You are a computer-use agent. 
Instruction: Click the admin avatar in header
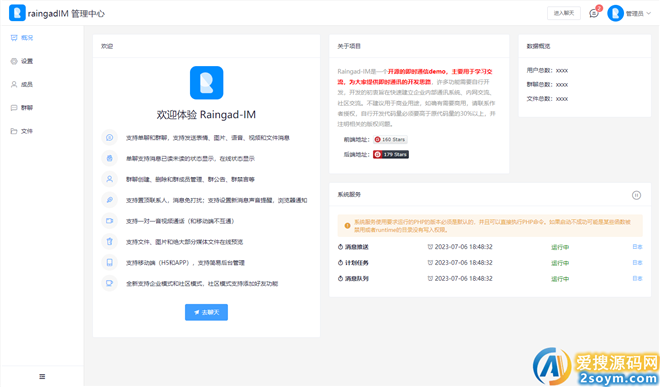pyautogui.click(x=615, y=13)
